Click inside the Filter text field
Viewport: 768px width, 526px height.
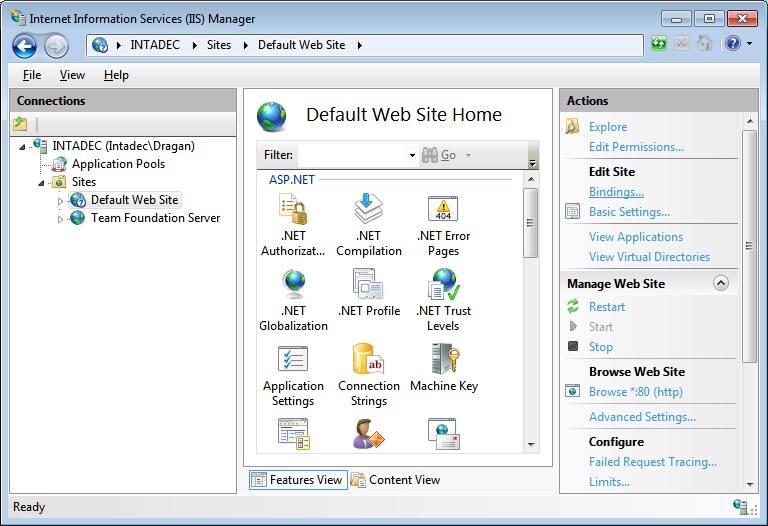353,155
